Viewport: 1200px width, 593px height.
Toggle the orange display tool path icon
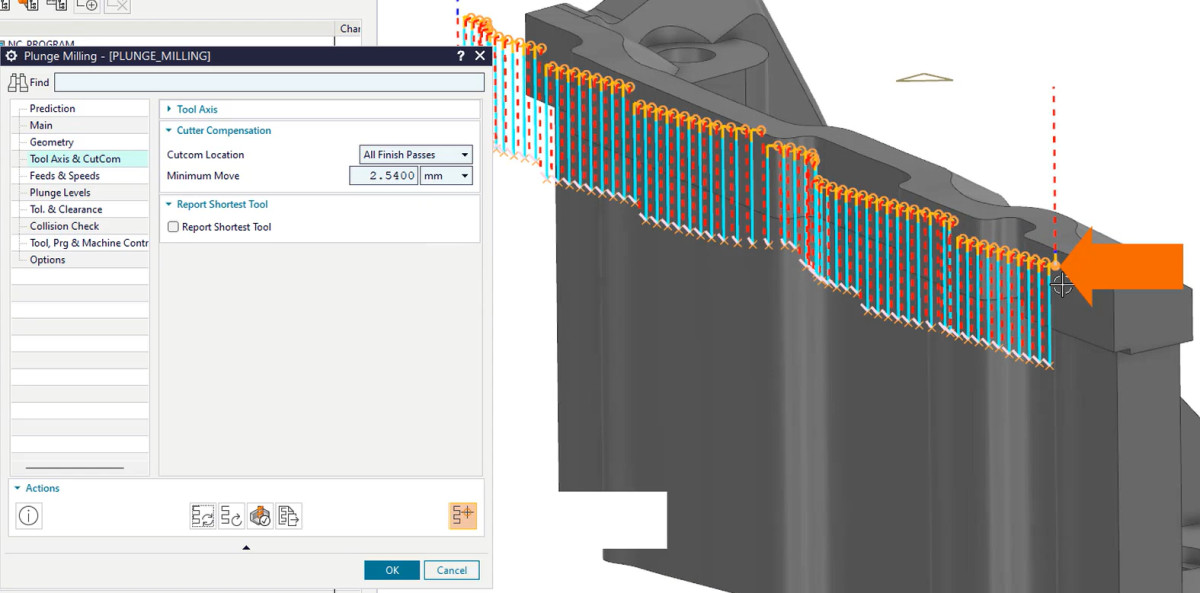(x=462, y=516)
